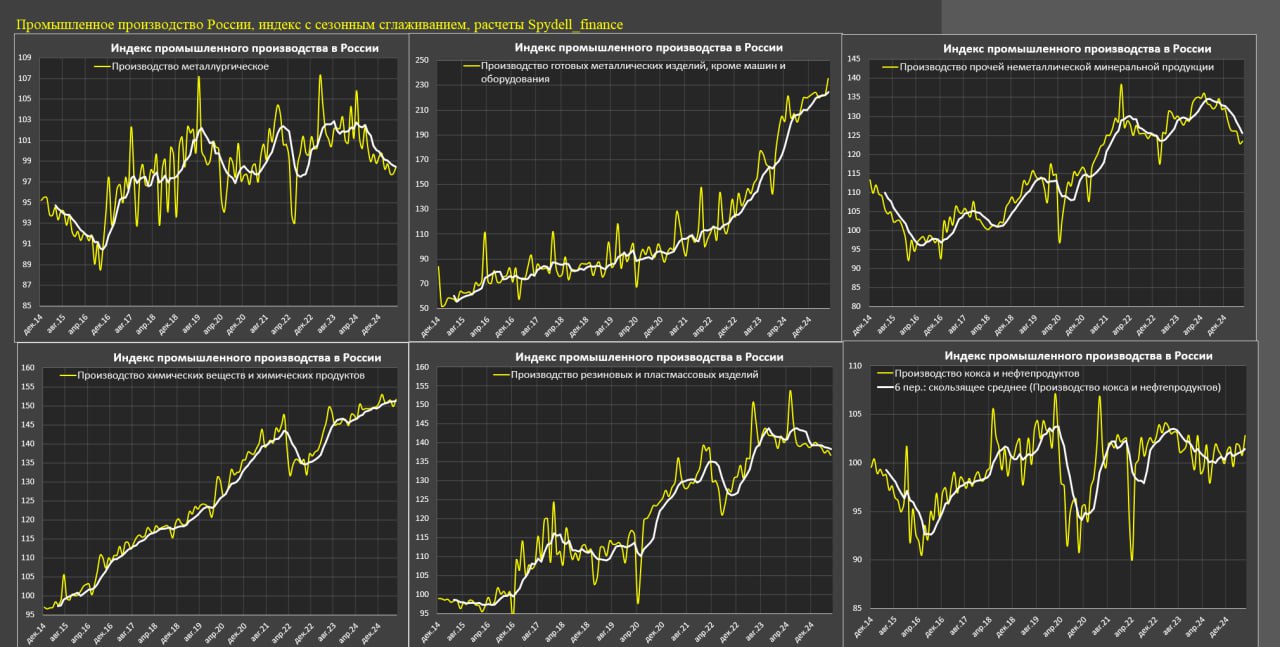The image size is (1280, 647).
Task: Select the '6 пер.: скользящее среднее' legend entry
Action: 1063,387
